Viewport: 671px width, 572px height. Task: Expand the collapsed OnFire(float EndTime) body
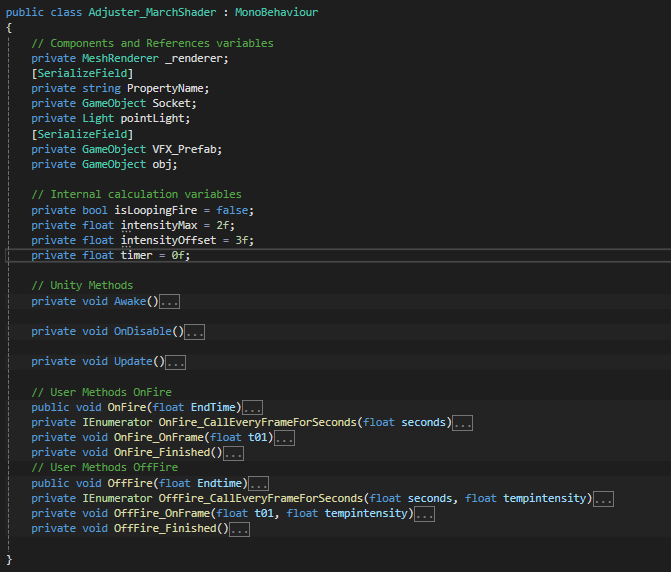coord(252,408)
